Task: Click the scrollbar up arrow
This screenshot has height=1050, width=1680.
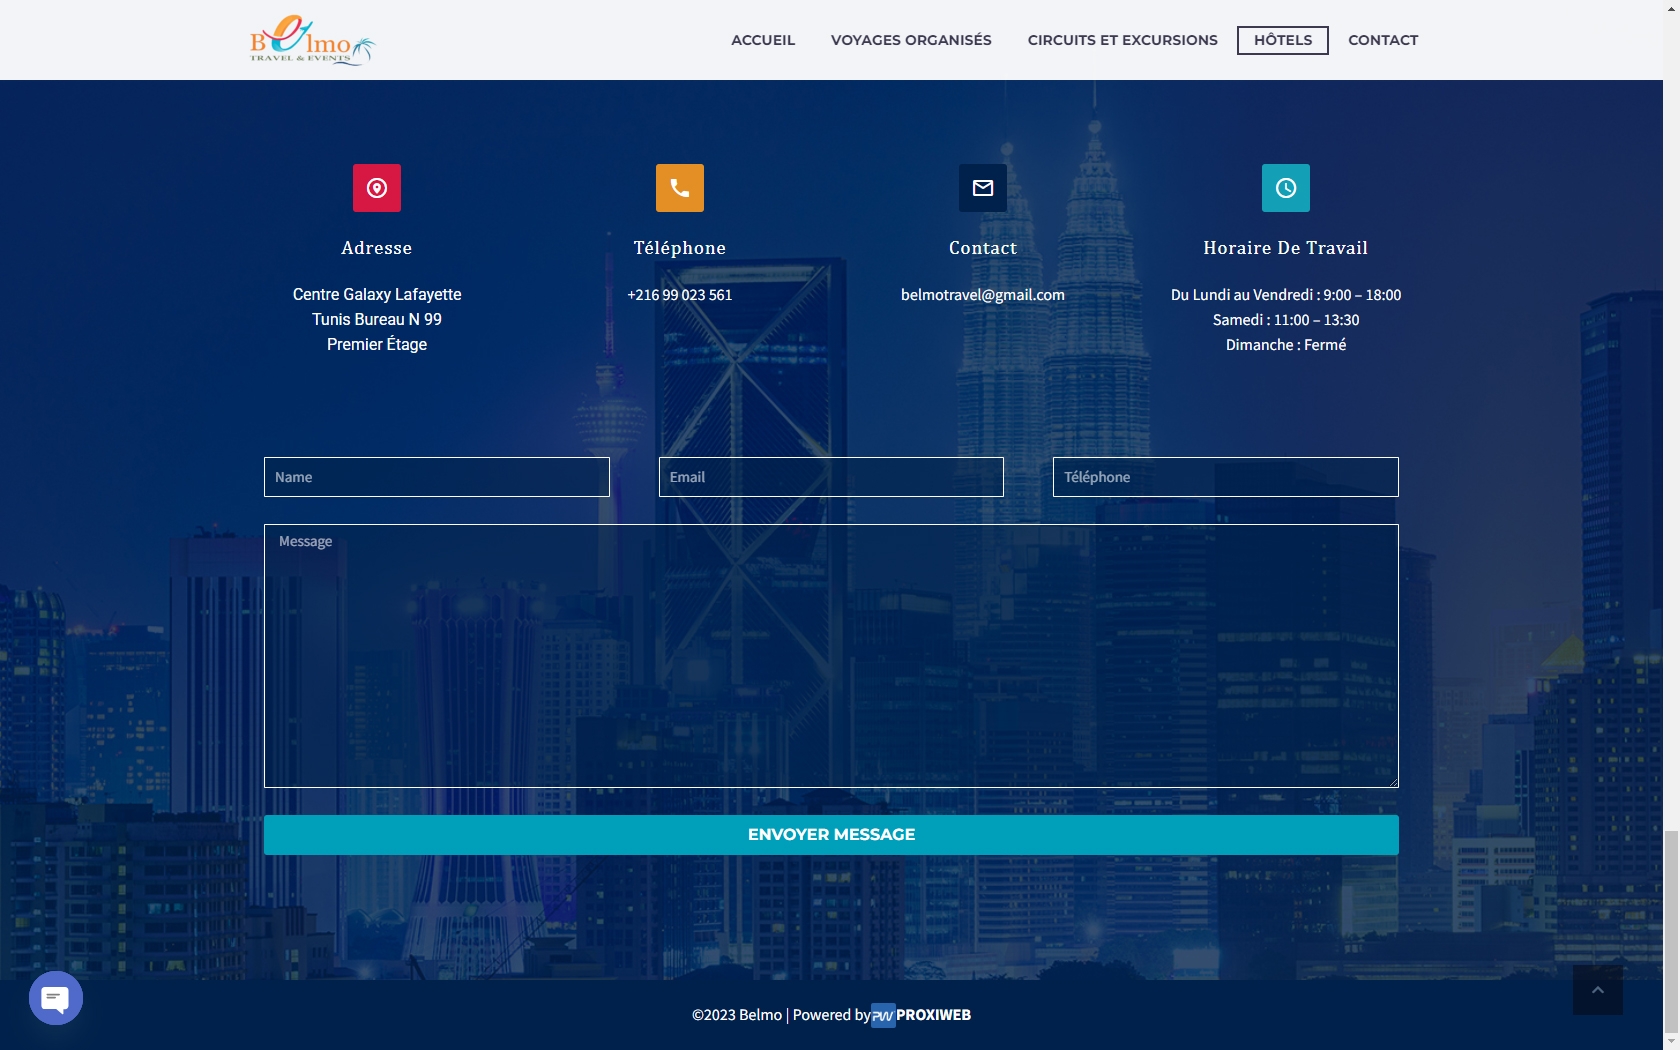Action: 1671,8
